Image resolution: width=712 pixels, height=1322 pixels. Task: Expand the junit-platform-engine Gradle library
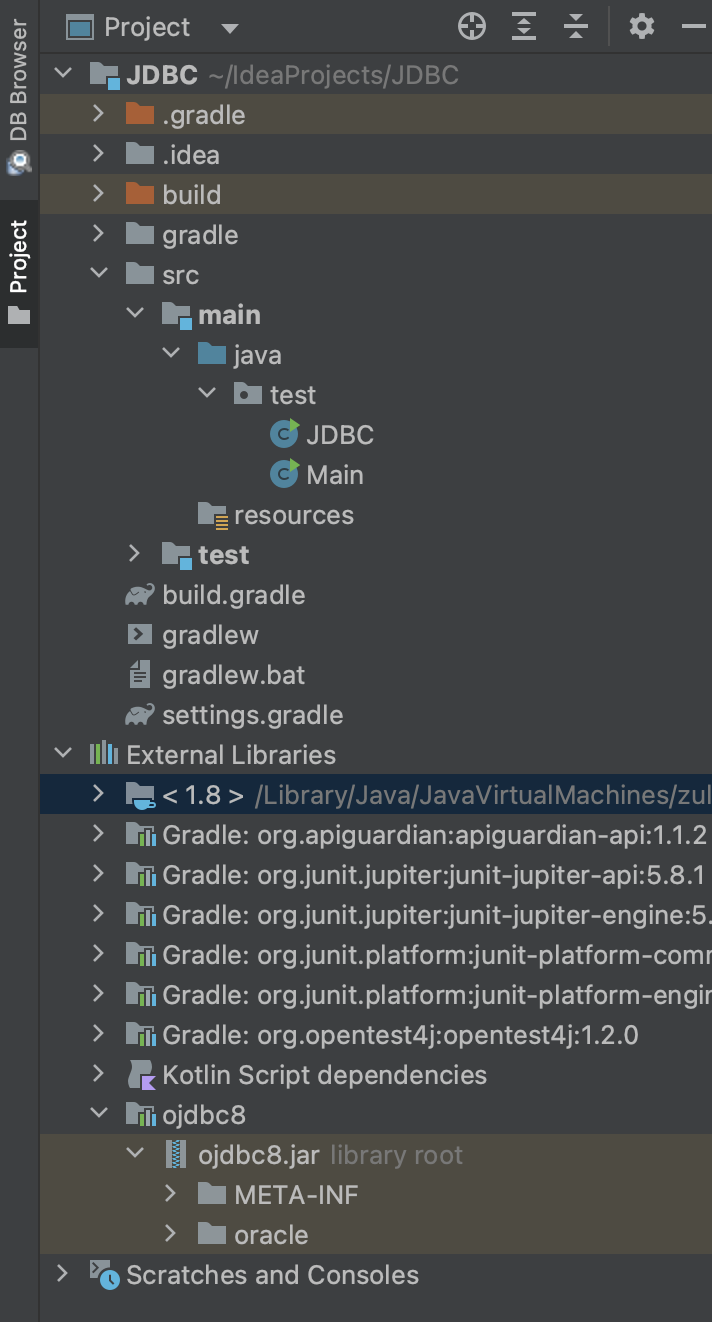click(98, 994)
